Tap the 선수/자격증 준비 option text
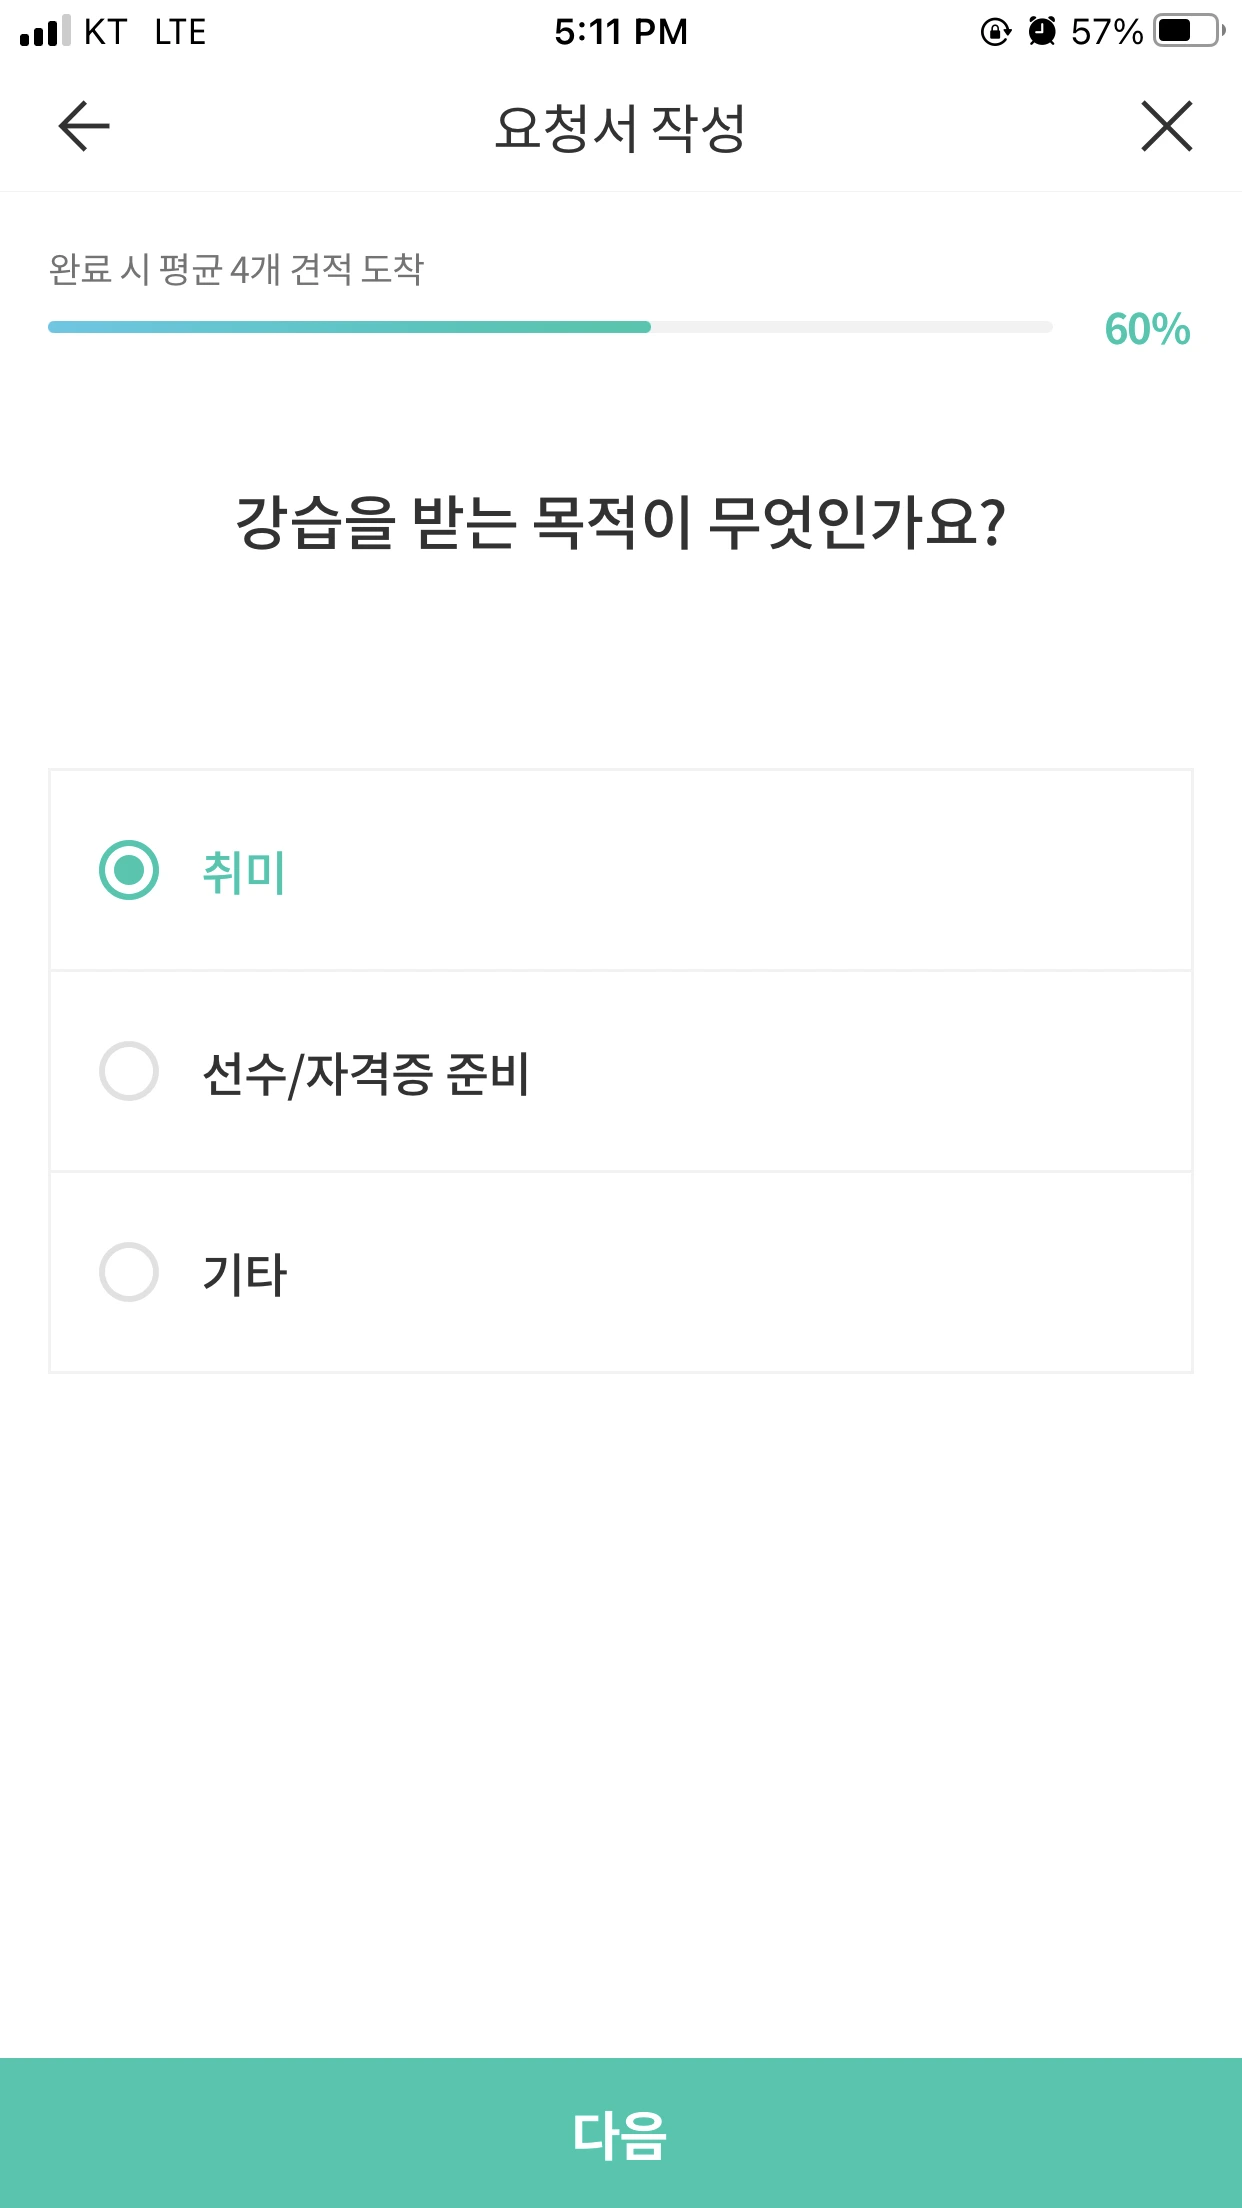The height and width of the screenshot is (2208, 1242). 366,1073
